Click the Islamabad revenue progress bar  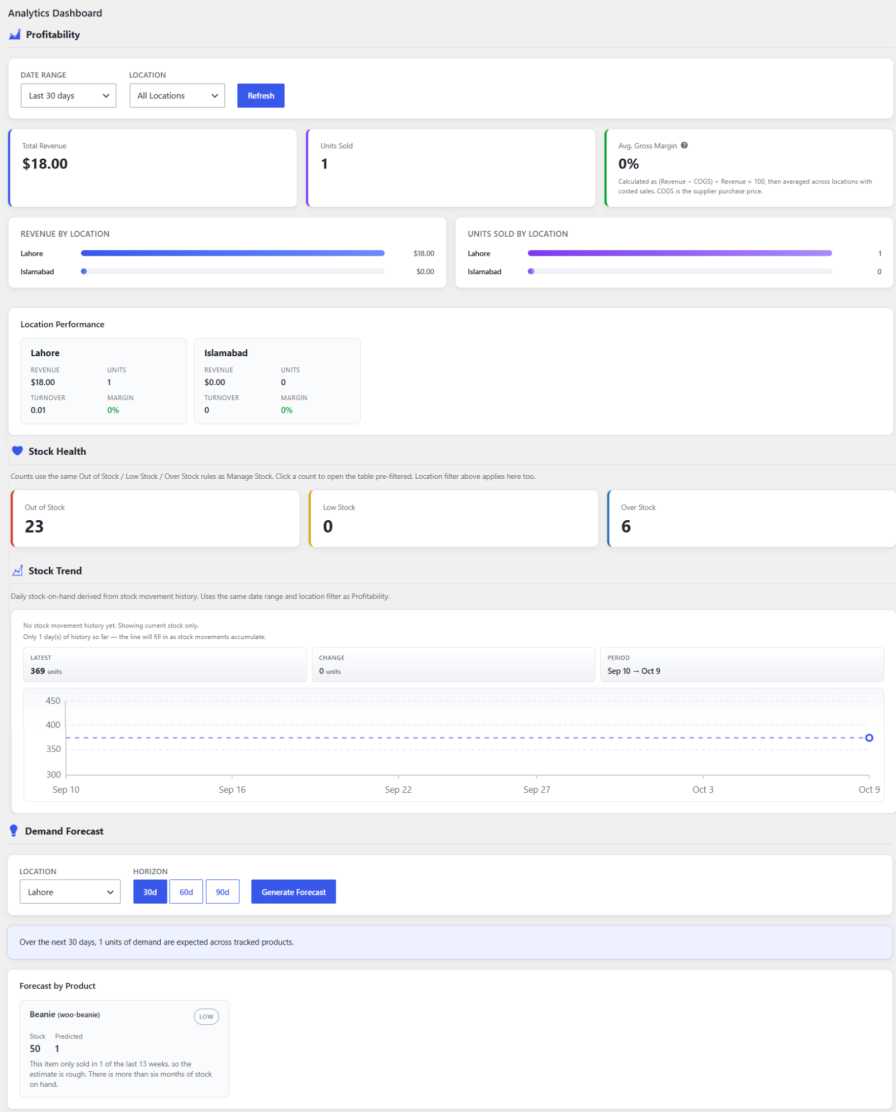point(233,272)
